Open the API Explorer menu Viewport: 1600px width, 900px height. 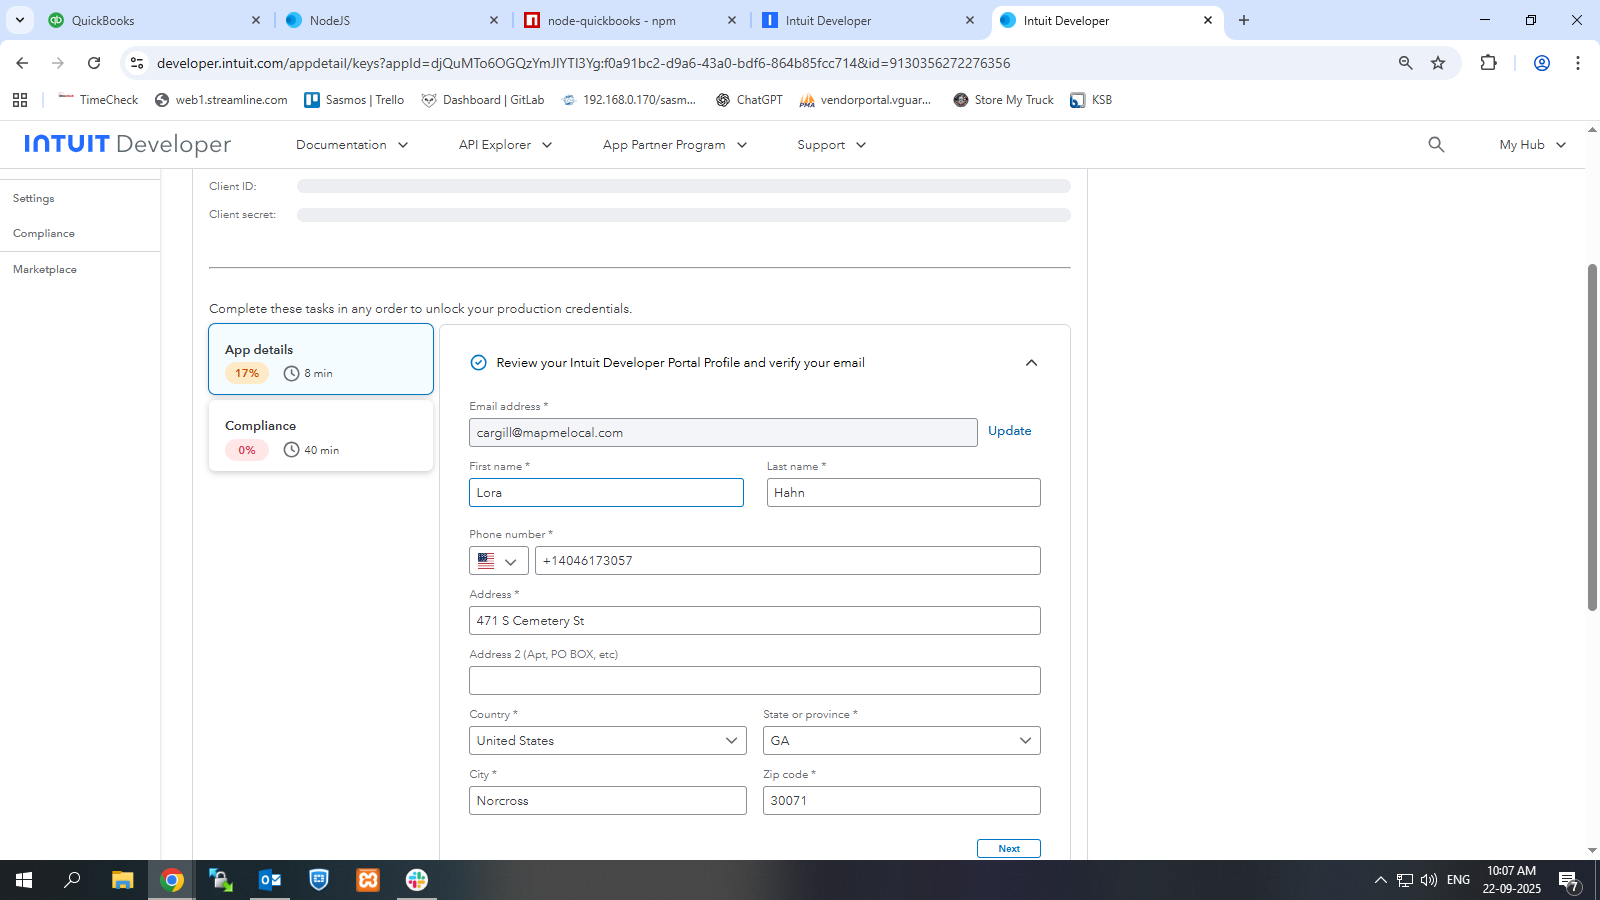[505, 145]
